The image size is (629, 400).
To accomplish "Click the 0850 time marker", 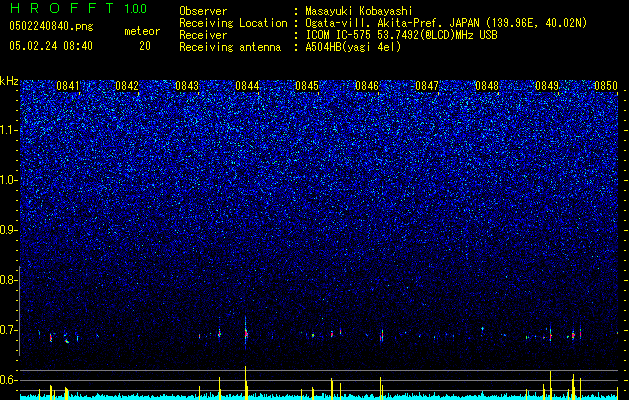I will [606, 86].
